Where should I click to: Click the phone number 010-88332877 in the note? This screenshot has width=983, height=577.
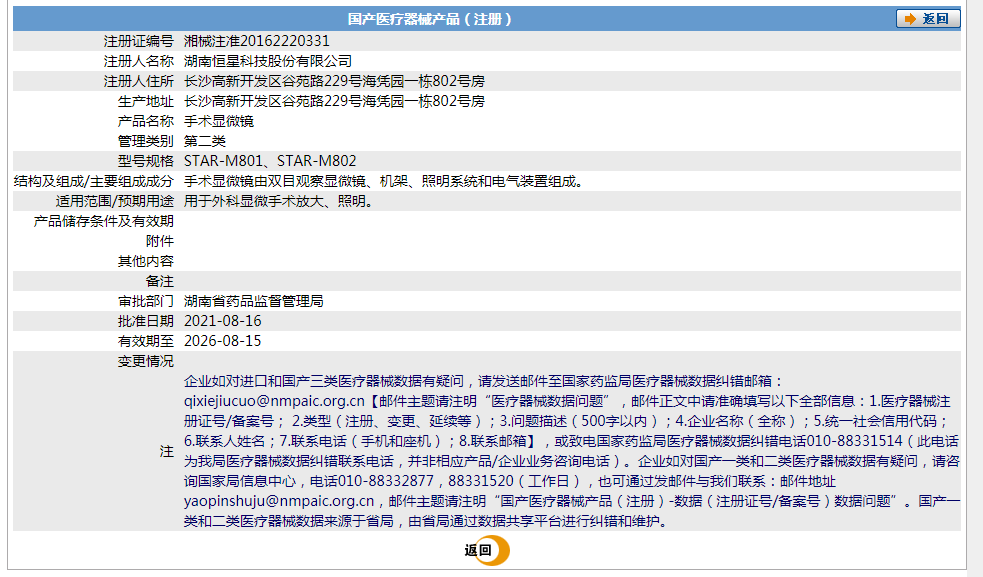tap(386, 481)
